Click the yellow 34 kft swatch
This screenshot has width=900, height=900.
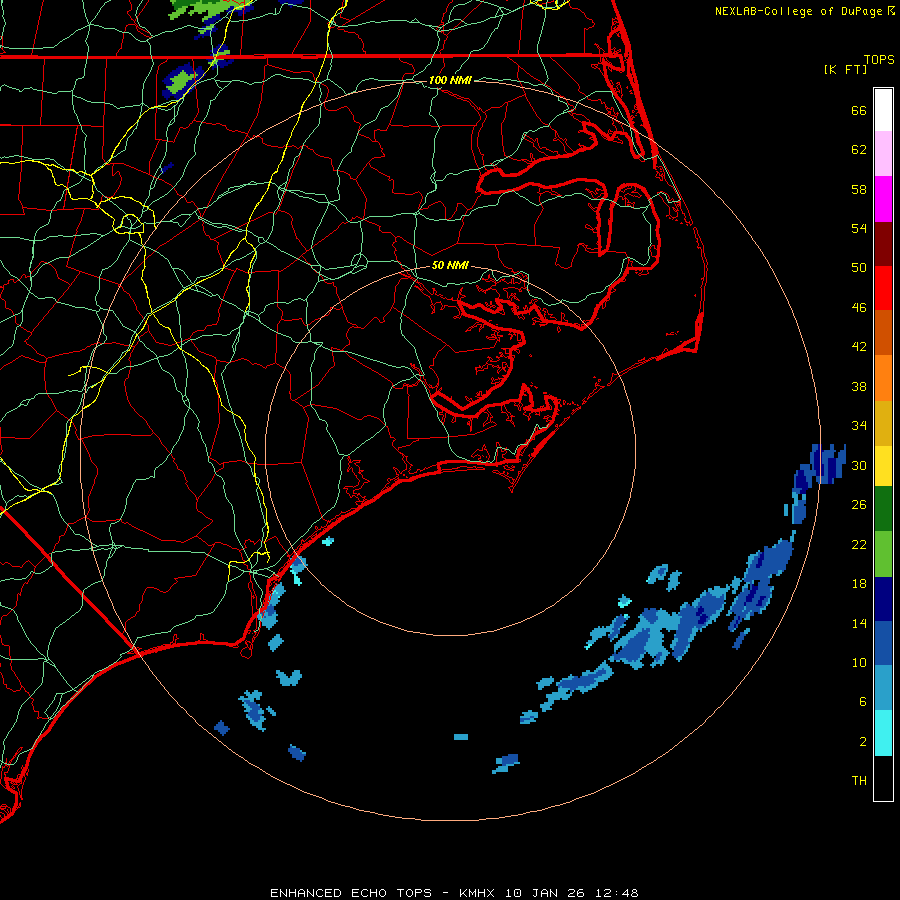tap(883, 466)
